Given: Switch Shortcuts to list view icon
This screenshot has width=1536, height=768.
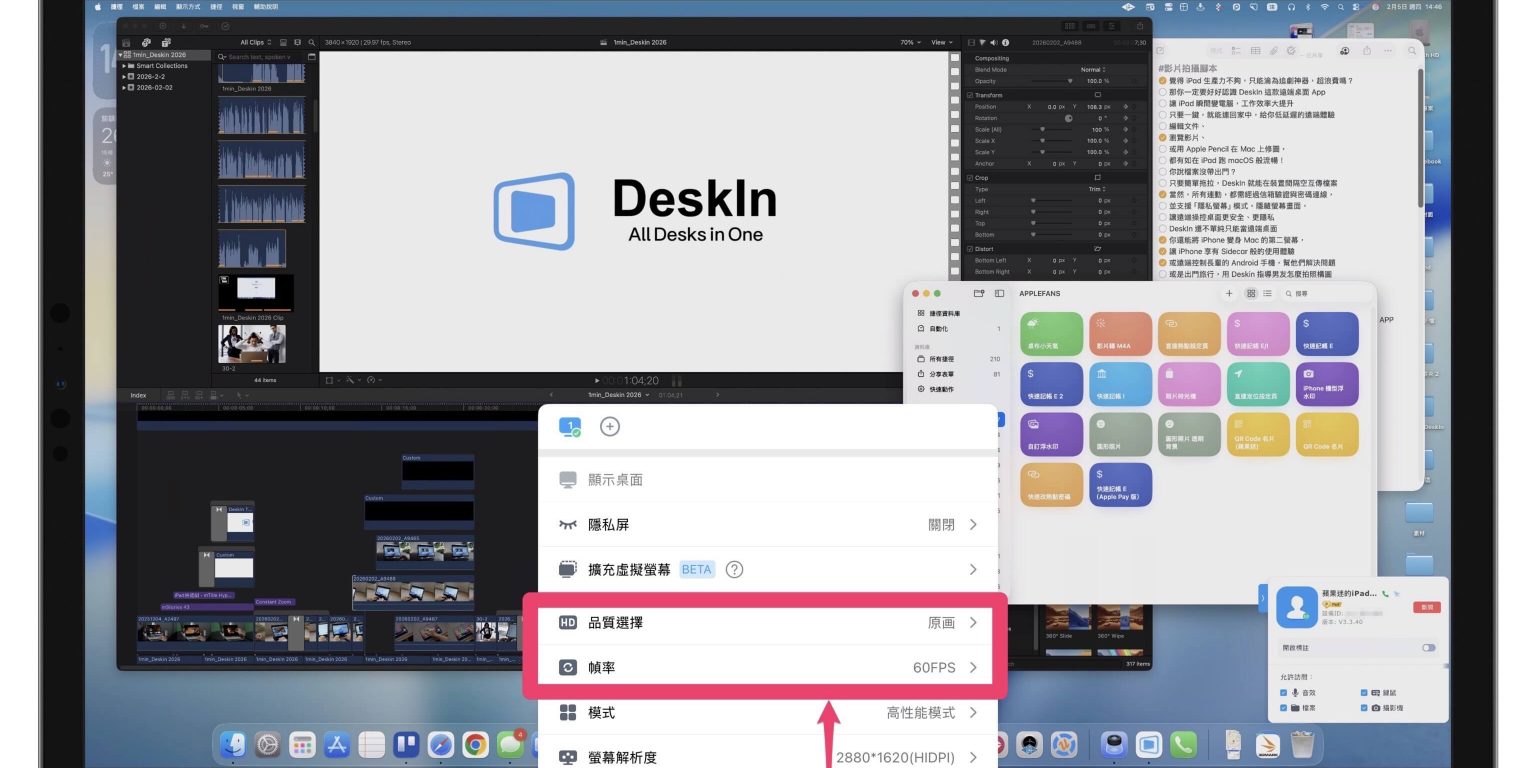Looking at the screenshot, I should click(1267, 294).
